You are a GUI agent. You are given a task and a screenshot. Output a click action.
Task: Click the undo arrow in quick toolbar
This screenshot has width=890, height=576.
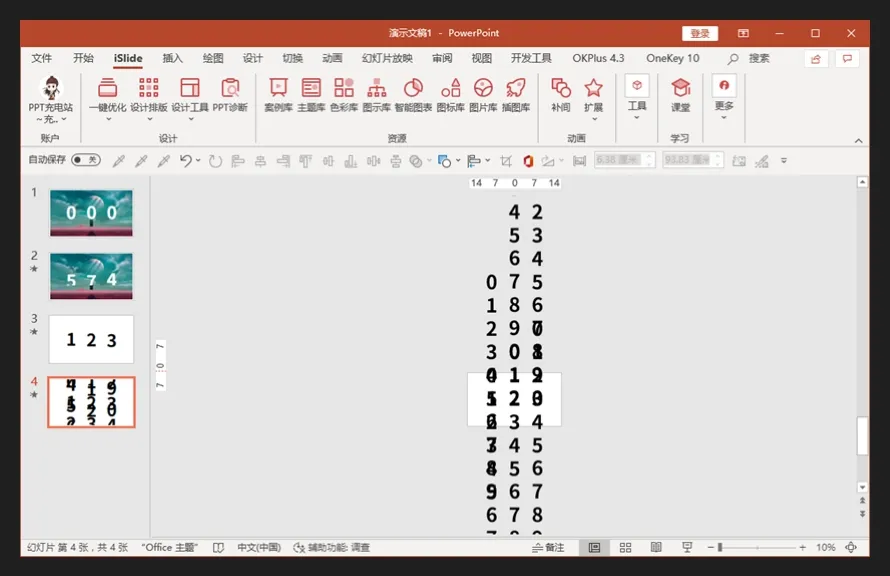pyautogui.click(x=185, y=161)
